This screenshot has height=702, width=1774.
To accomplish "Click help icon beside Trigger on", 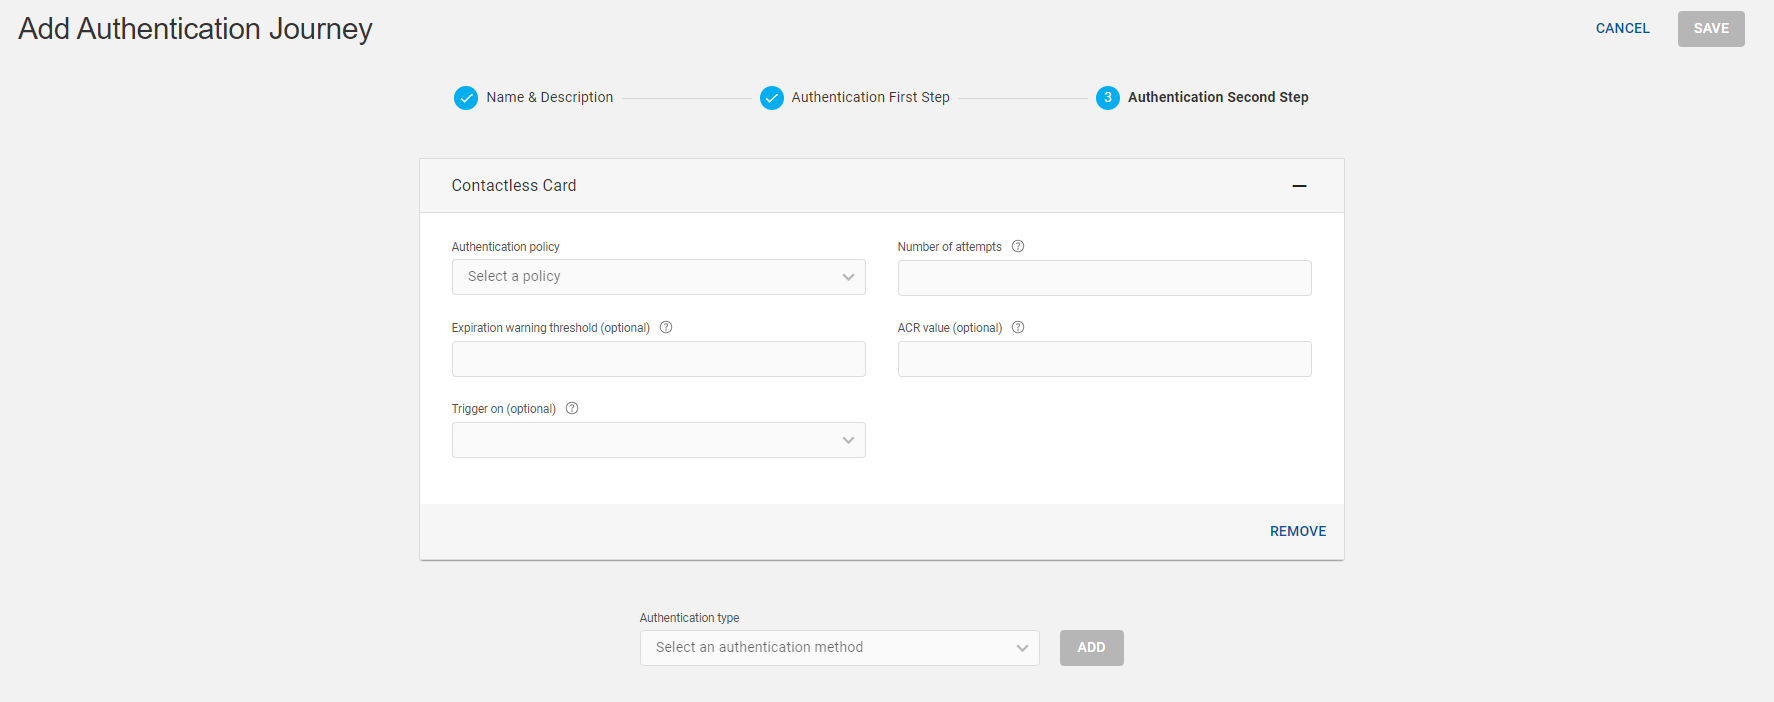I will [x=572, y=408].
